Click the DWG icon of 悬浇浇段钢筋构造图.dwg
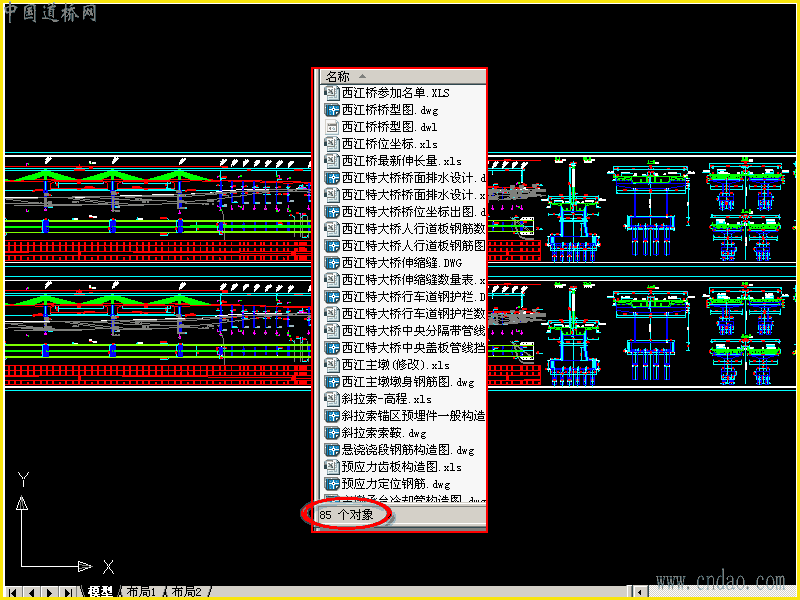 coord(332,450)
